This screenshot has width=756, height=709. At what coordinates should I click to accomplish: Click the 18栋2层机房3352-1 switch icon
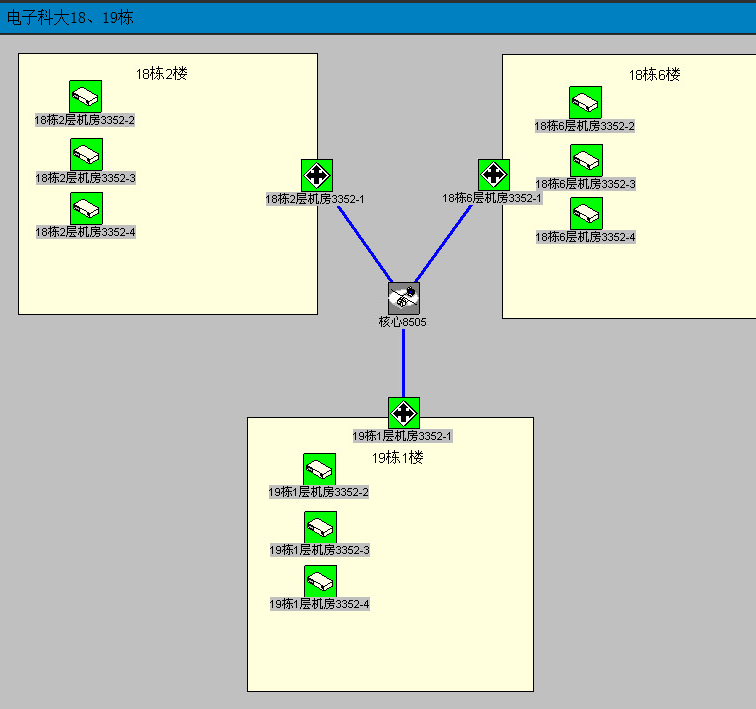click(x=317, y=175)
